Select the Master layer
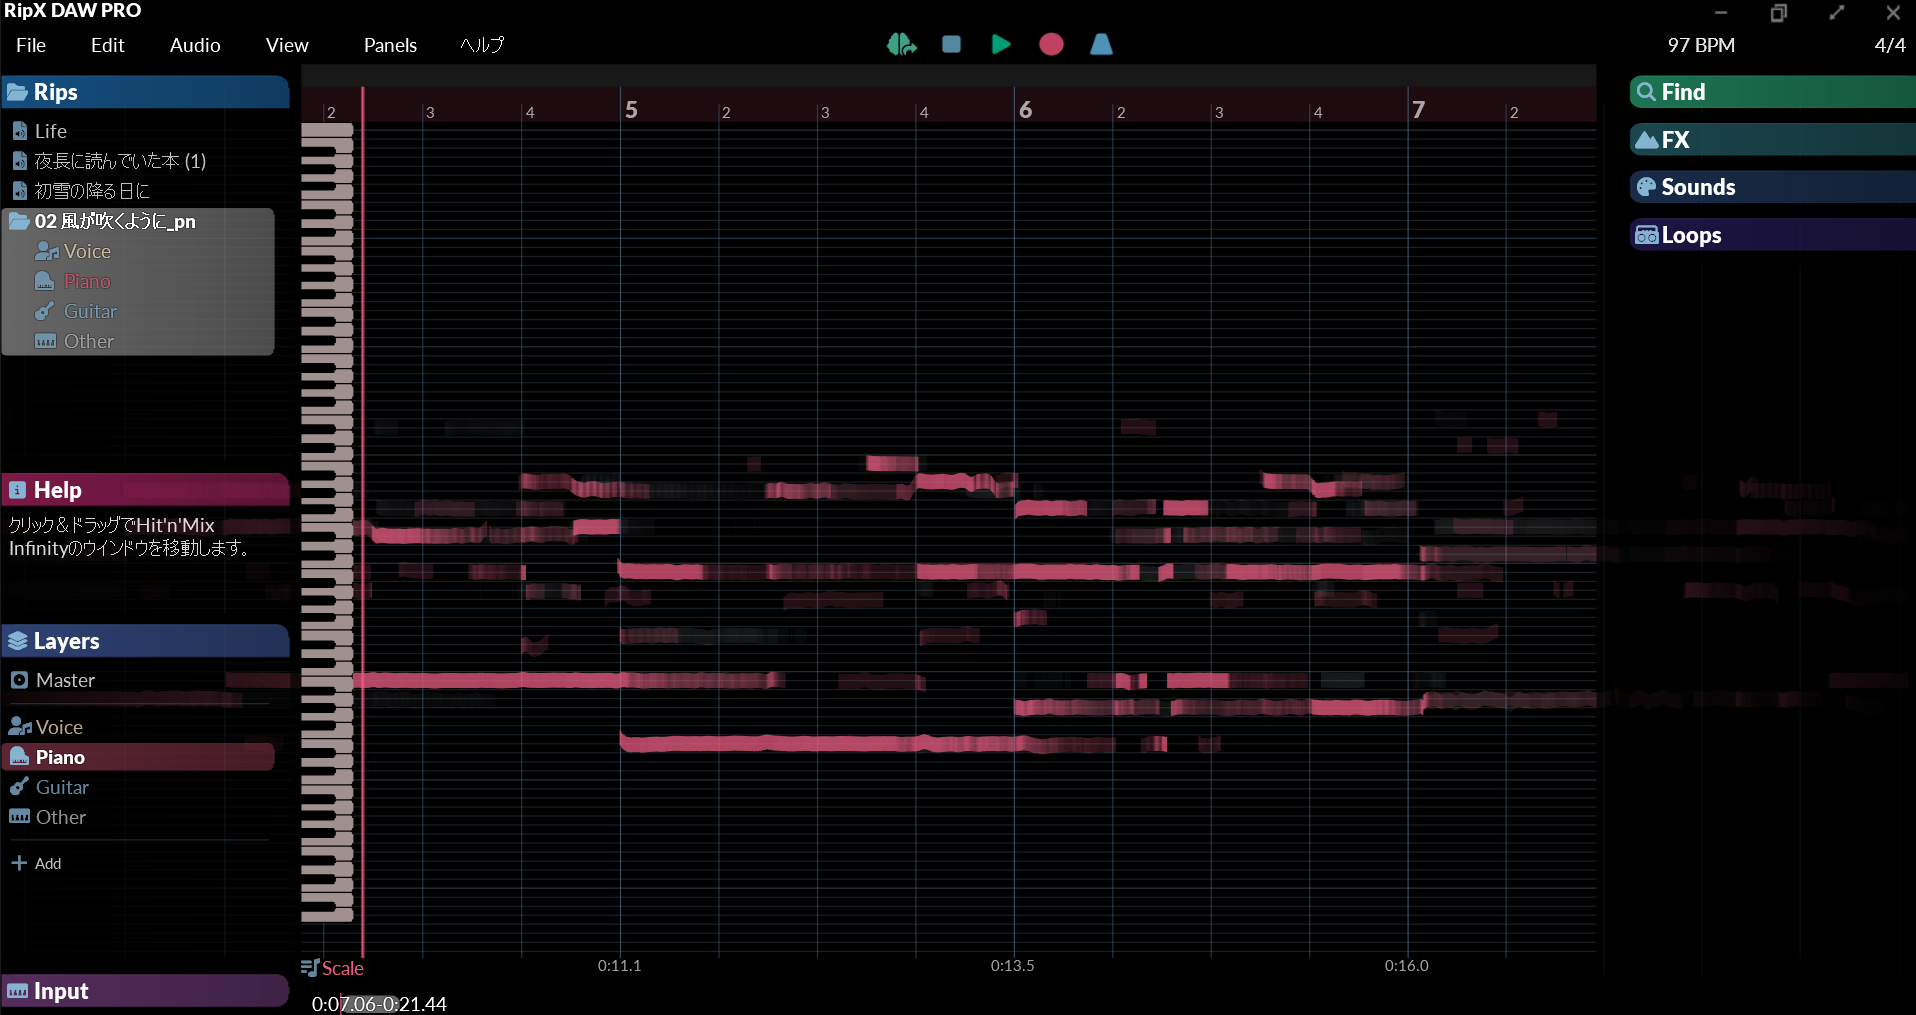The width and height of the screenshot is (1916, 1015). (65, 680)
